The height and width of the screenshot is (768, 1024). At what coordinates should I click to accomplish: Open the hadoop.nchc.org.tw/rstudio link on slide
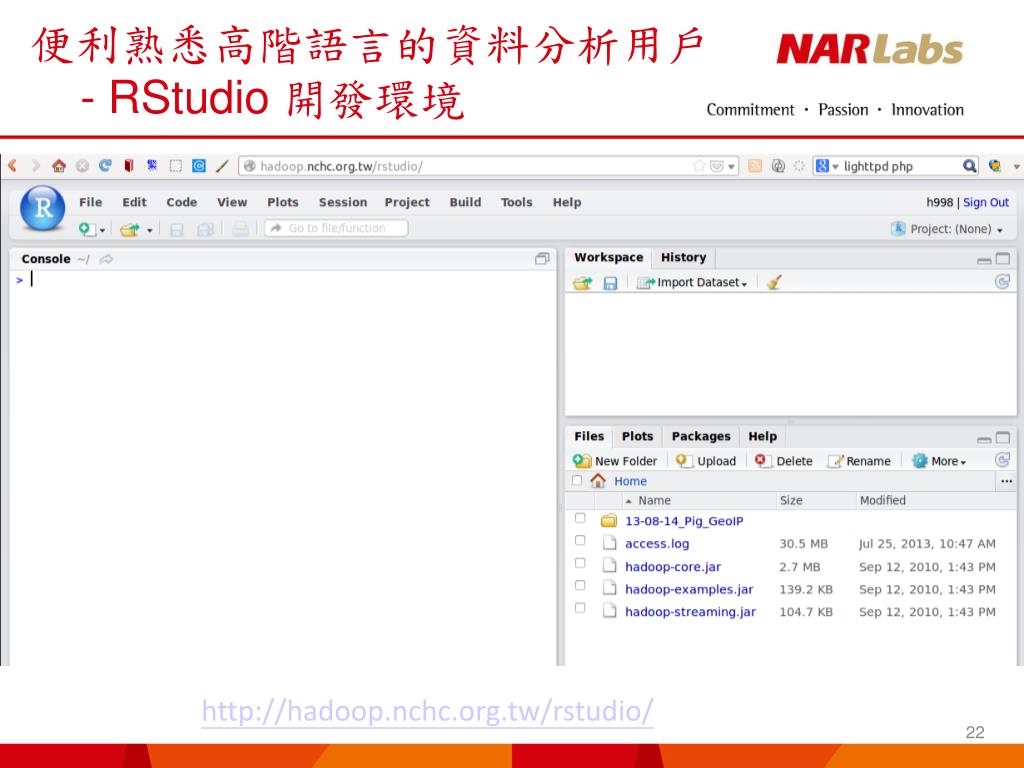coord(427,711)
